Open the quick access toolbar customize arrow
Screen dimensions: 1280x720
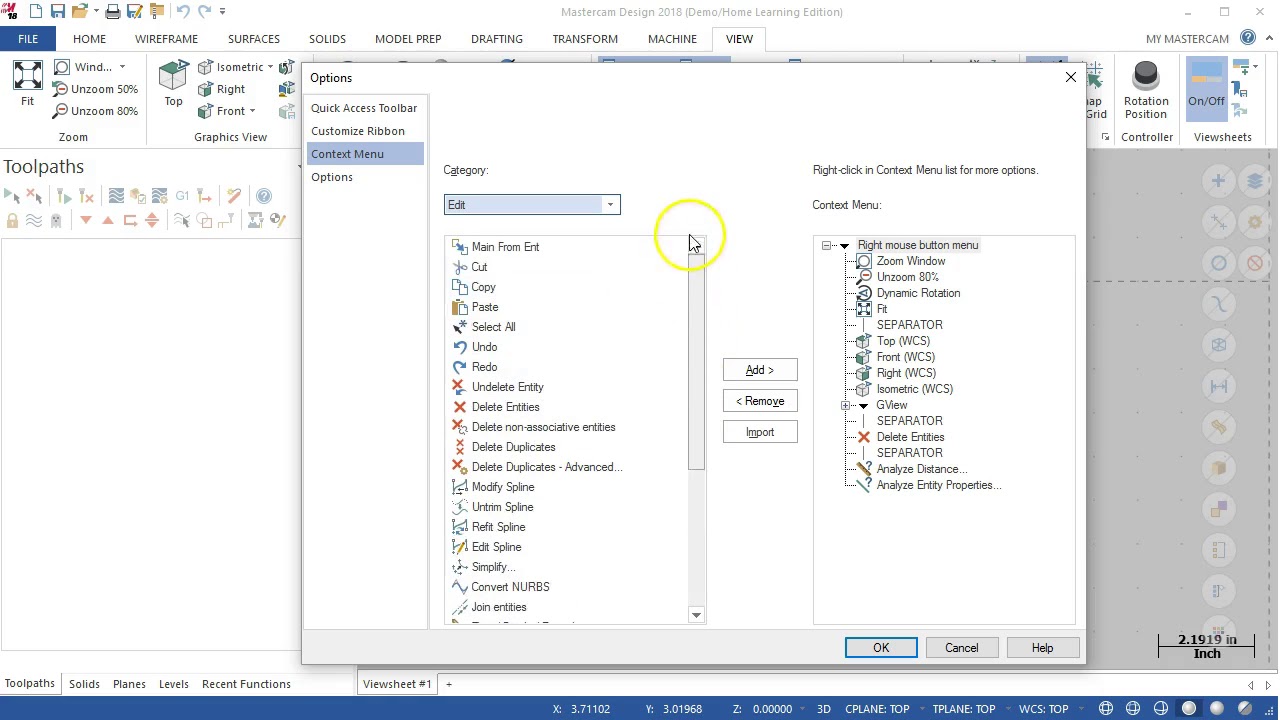click(222, 12)
